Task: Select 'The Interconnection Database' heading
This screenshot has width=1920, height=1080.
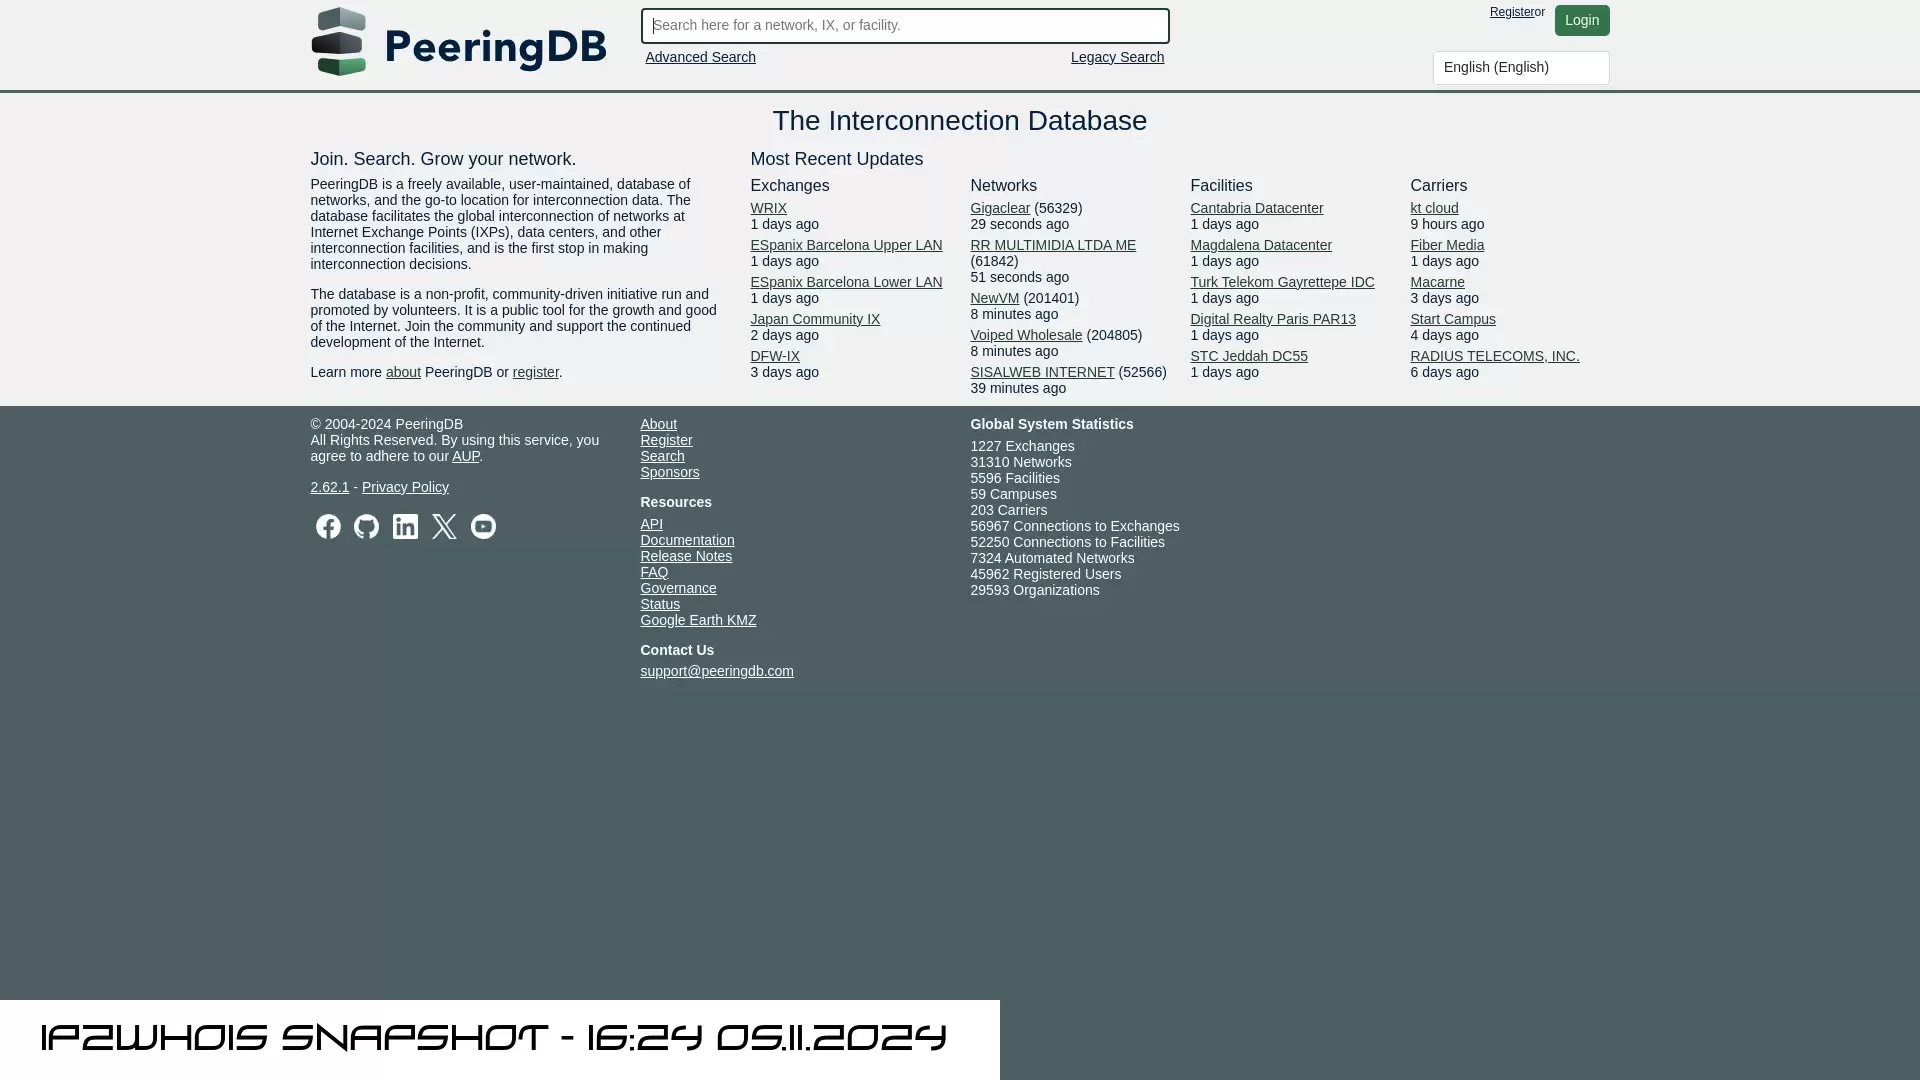Action: [x=960, y=121]
